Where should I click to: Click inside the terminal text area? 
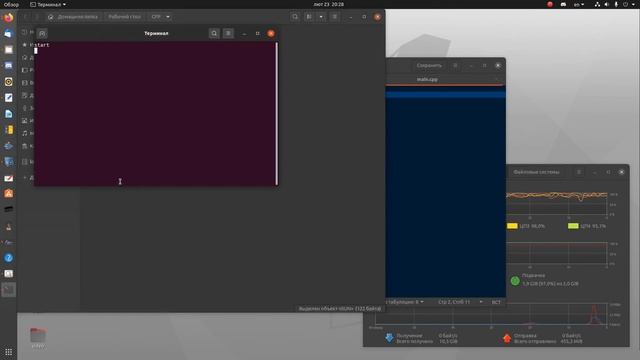point(155,114)
